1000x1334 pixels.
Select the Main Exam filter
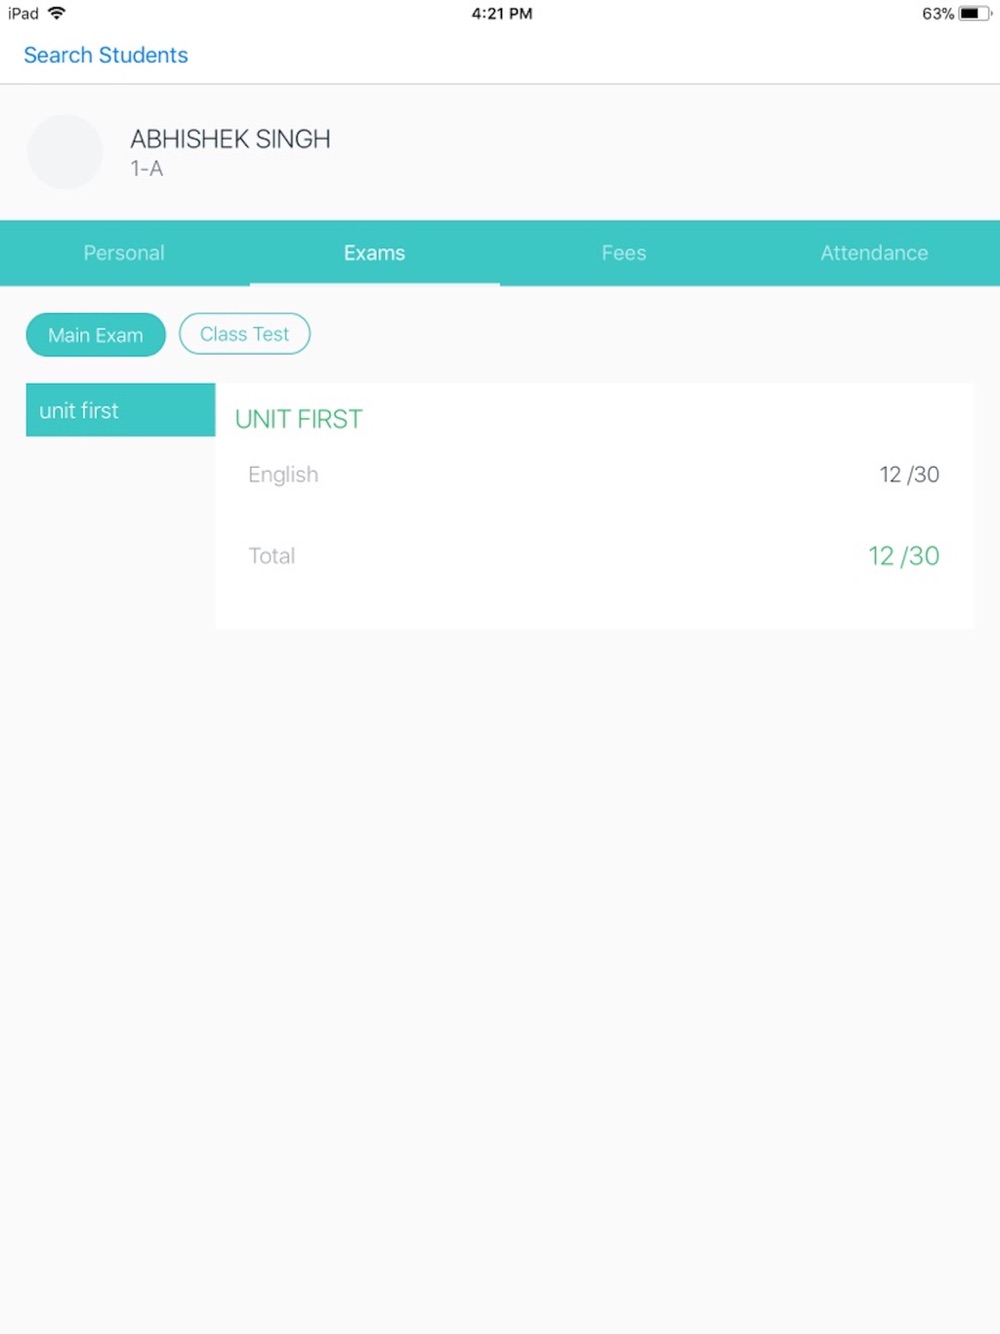tap(96, 335)
